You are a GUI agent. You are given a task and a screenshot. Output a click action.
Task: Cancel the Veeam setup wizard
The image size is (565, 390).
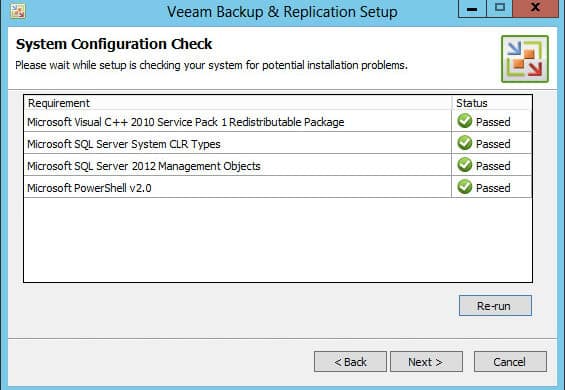click(510, 362)
